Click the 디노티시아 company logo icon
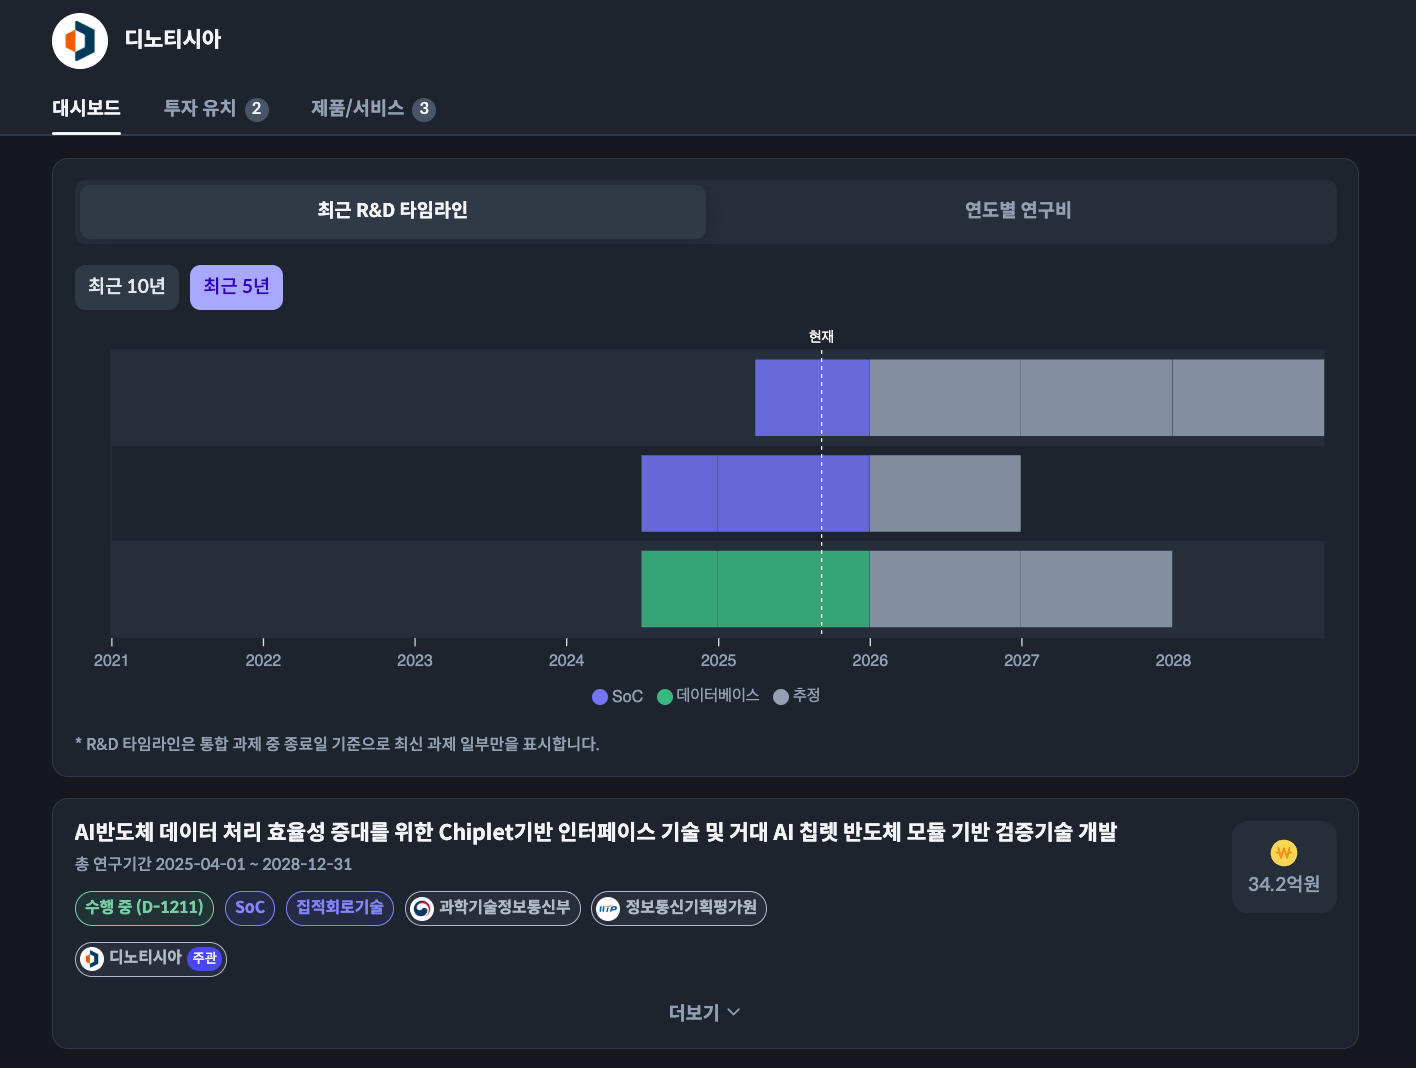 tap(80, 41)
